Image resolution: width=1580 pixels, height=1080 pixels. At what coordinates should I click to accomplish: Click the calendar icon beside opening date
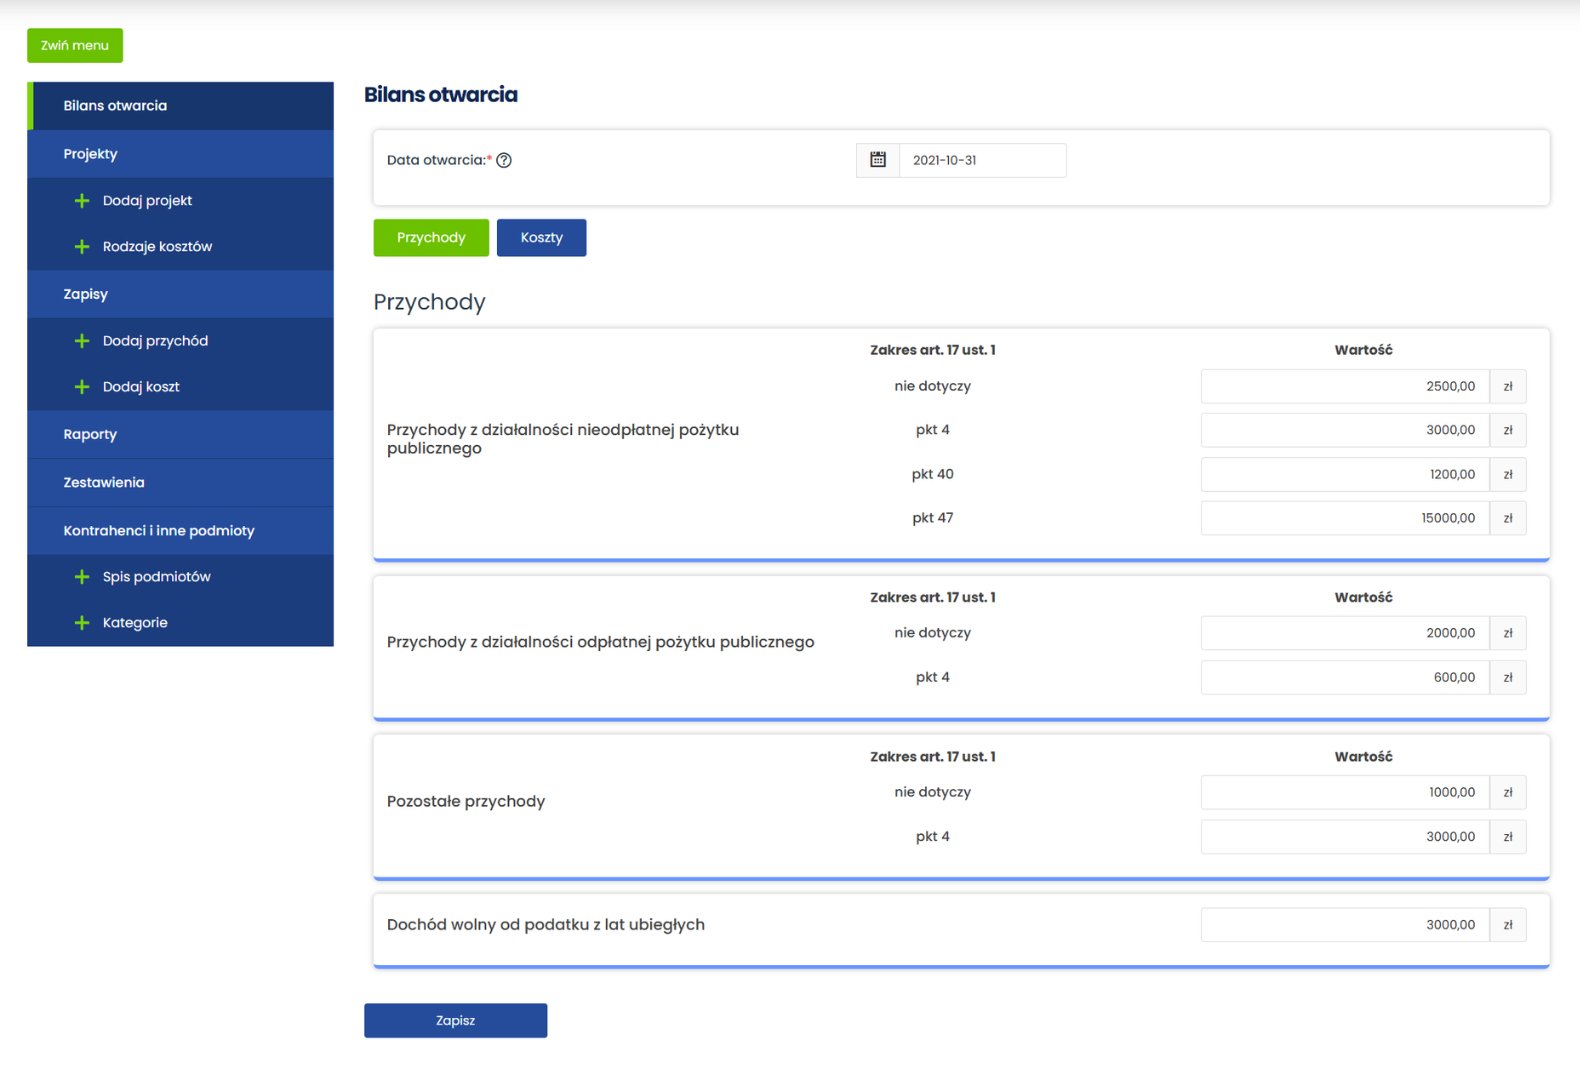878,160
